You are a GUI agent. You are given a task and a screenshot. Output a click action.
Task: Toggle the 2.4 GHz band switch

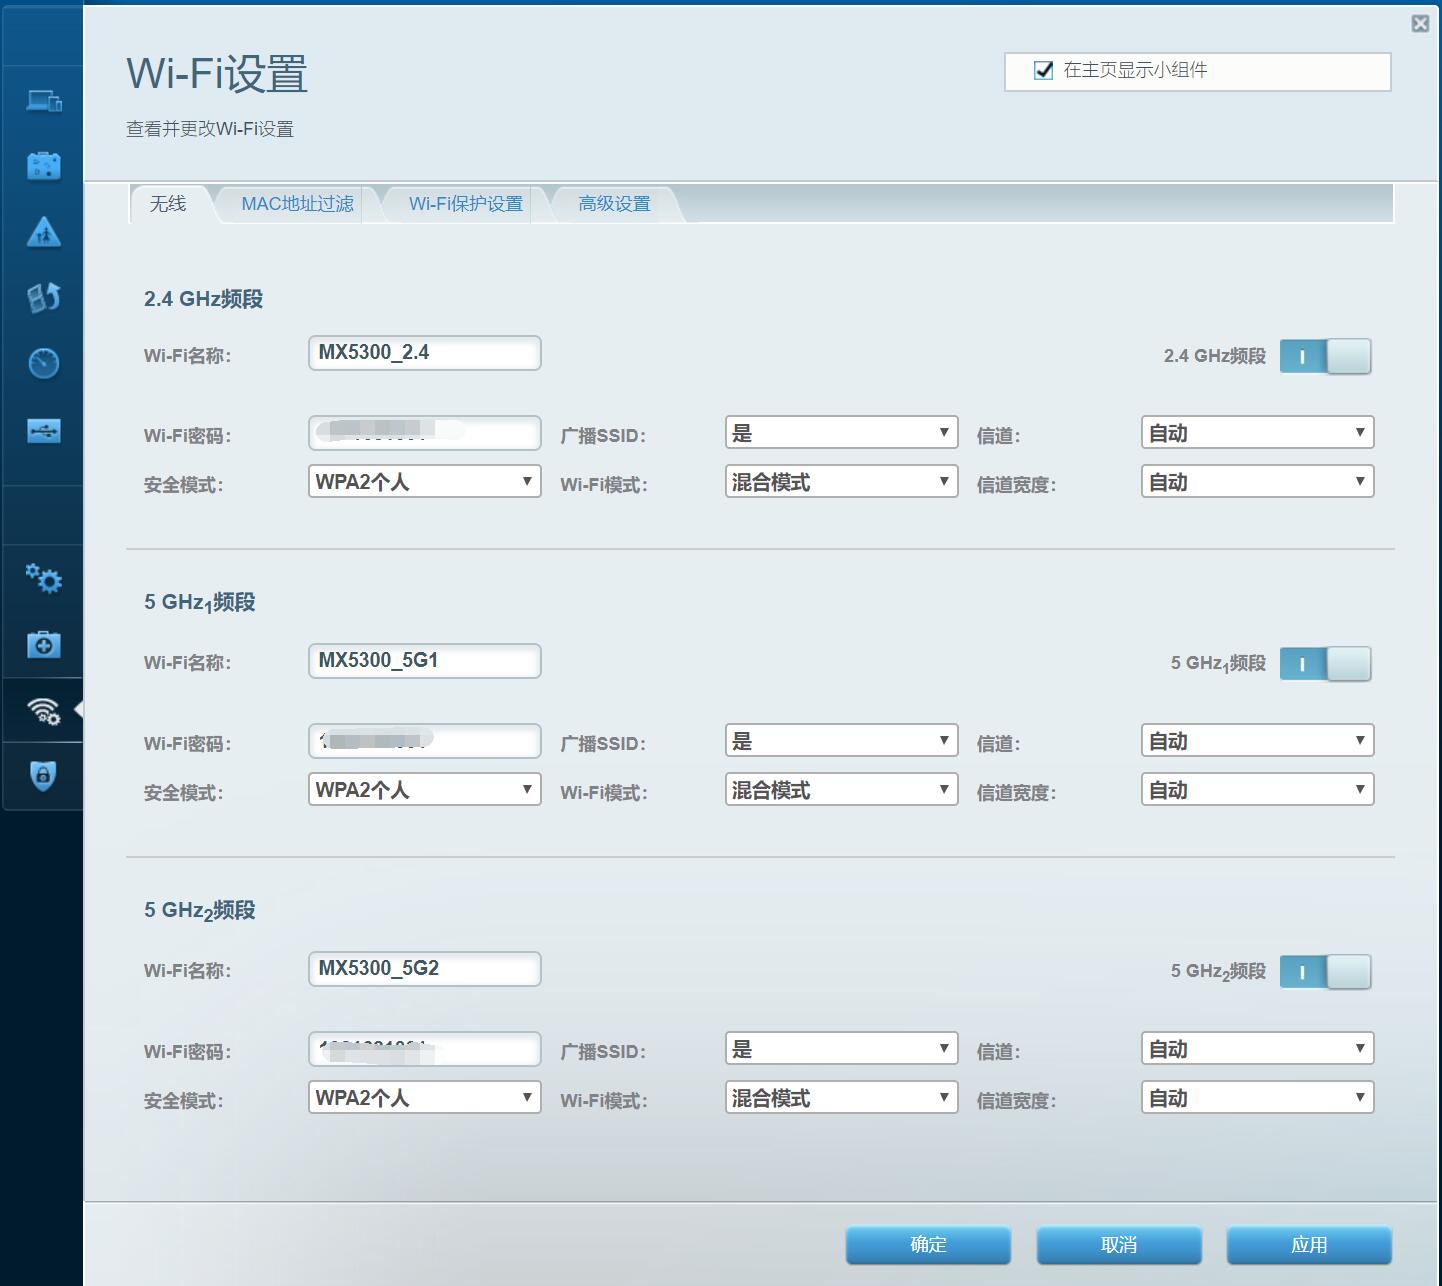tap(1326, 355)
